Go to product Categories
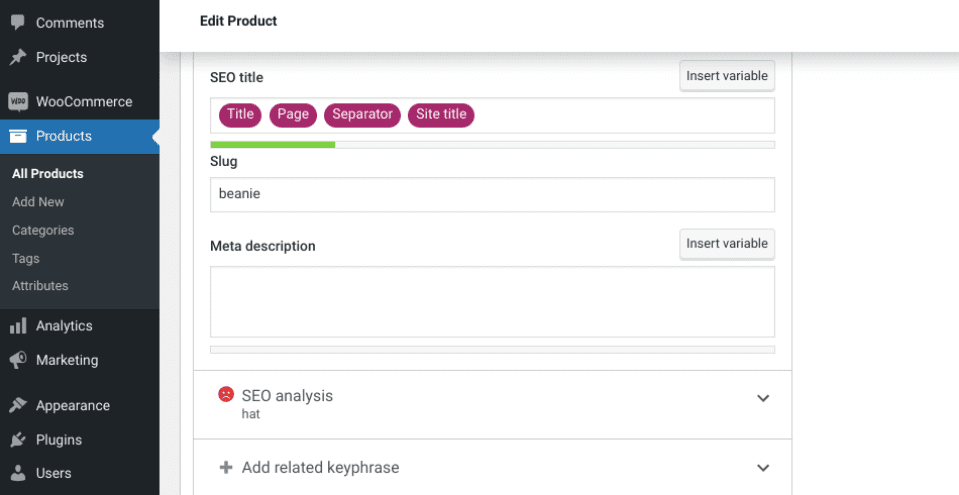This screenshot has width=959, height=495. pyautogui.click(x=43, y=230)
